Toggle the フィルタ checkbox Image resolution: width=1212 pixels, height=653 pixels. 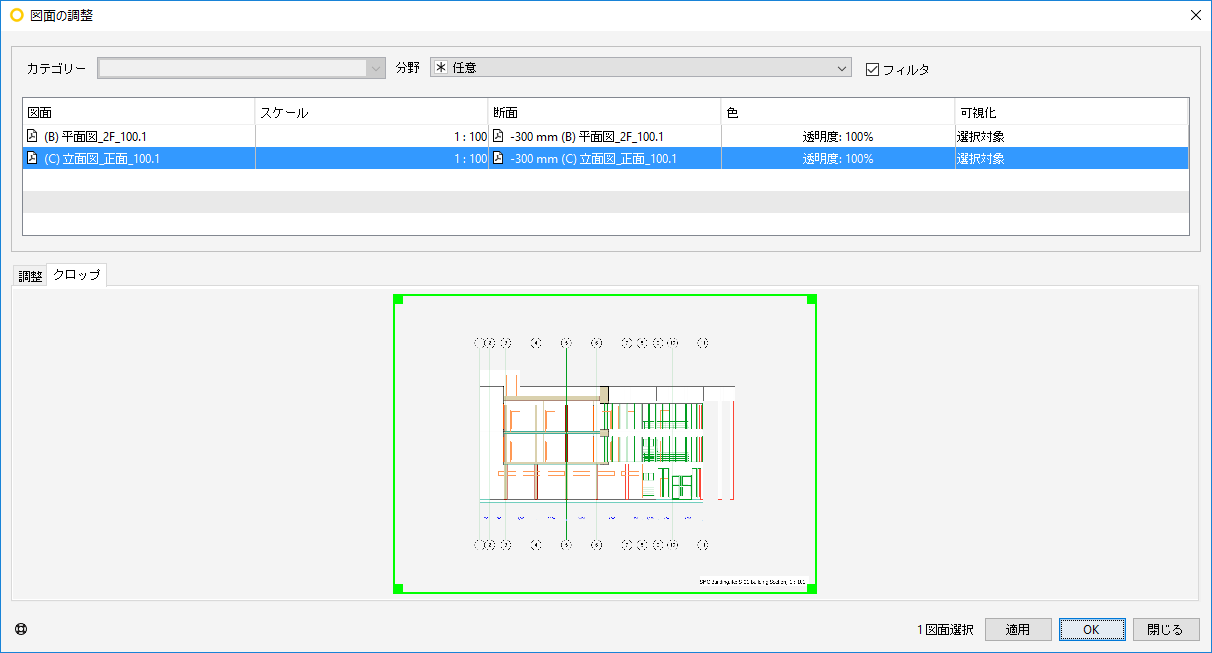(872, 69)
